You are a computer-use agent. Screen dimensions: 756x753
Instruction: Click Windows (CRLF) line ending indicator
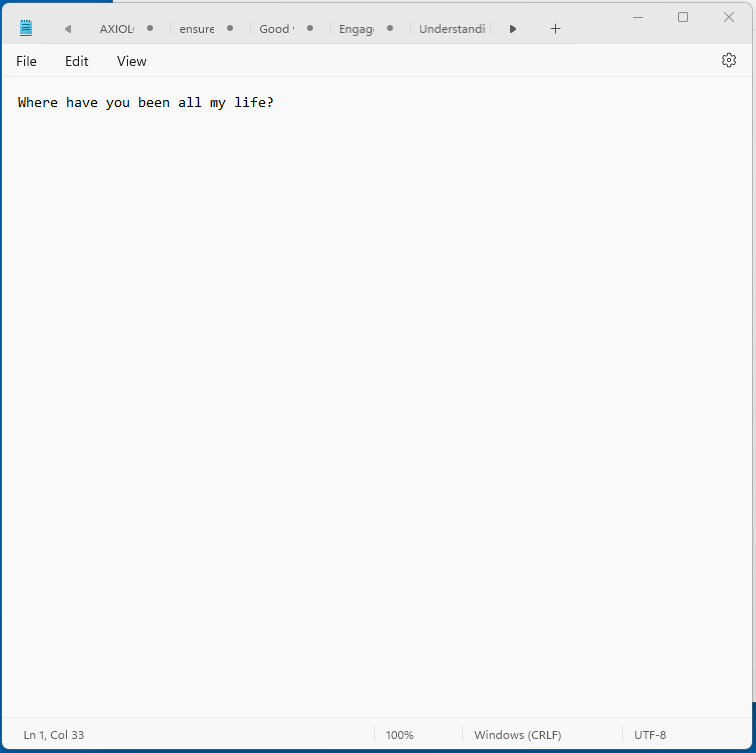(x=518, y=735)
